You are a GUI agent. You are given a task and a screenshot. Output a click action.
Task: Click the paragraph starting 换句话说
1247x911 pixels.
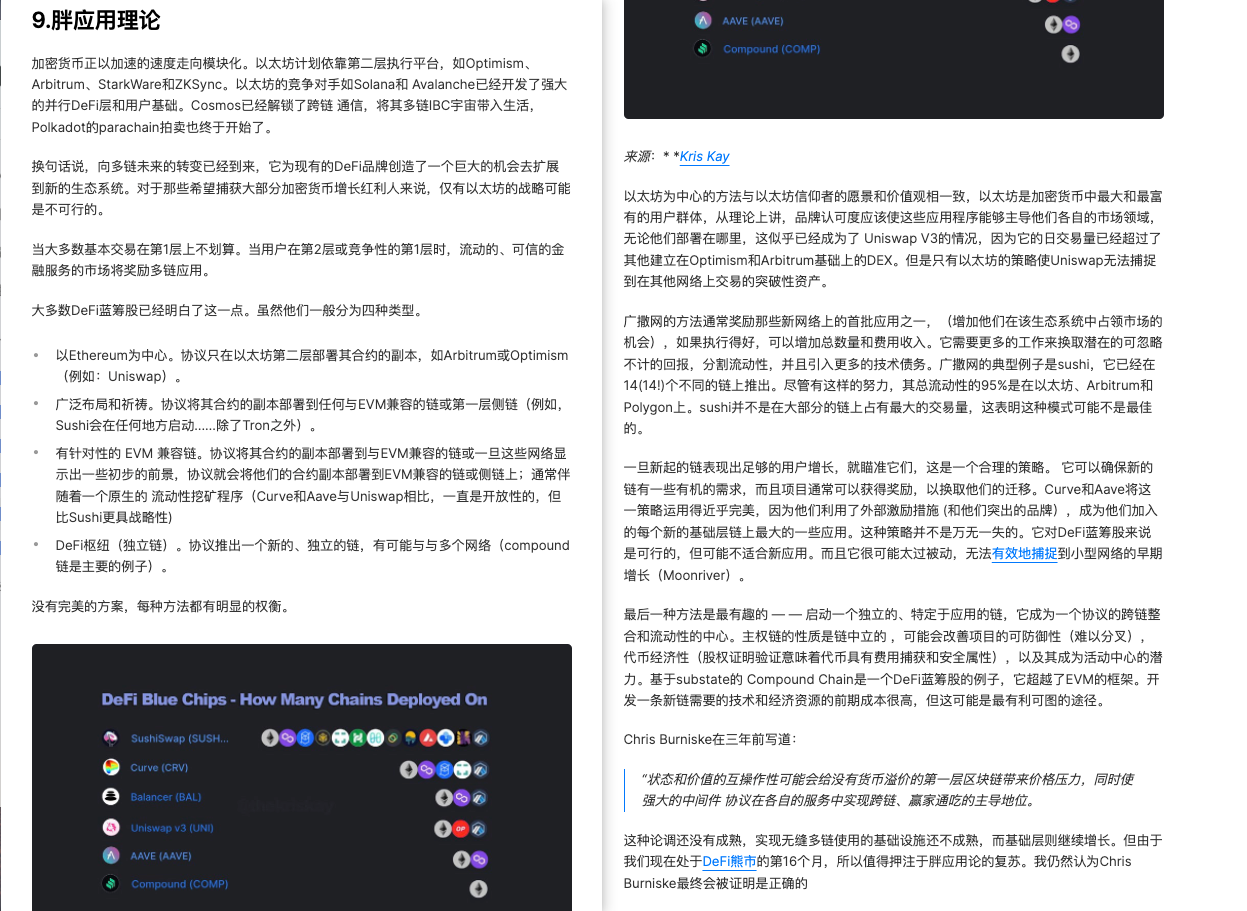click(301, 188)
